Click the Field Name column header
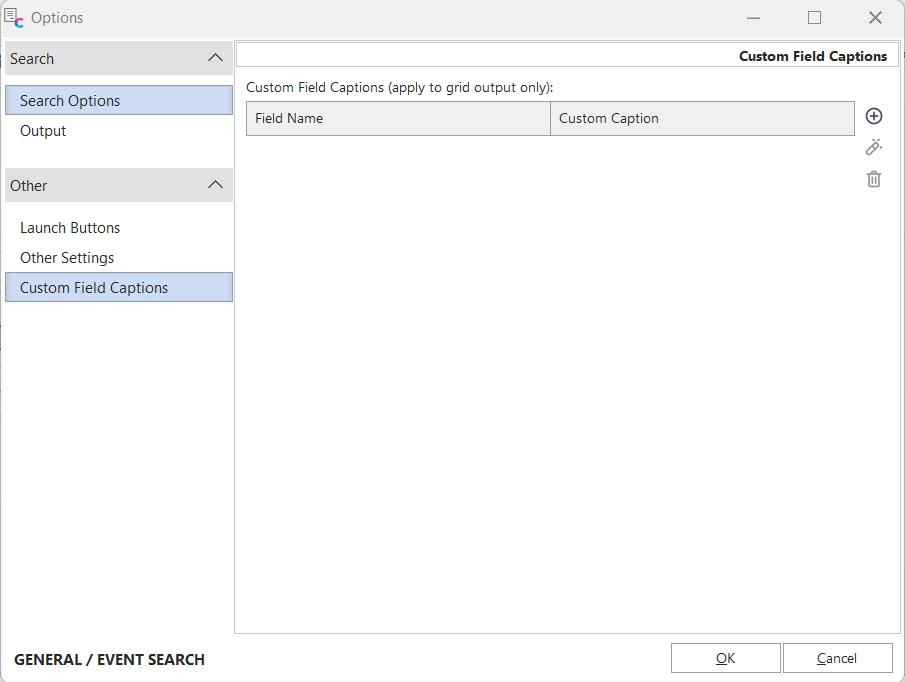This screenshot has width=905, height=682. coord(398,118)
